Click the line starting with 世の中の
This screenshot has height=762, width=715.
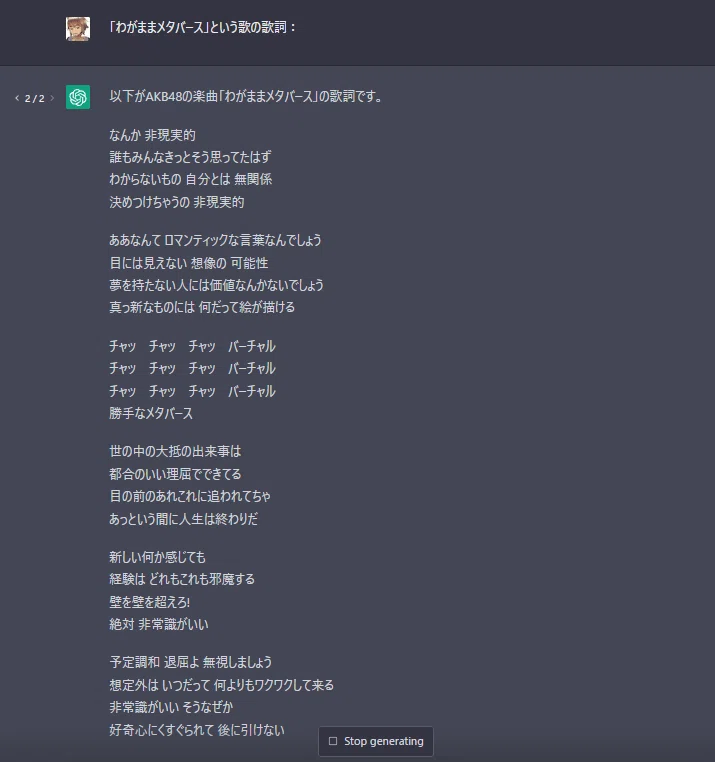(x=175, y=451)
